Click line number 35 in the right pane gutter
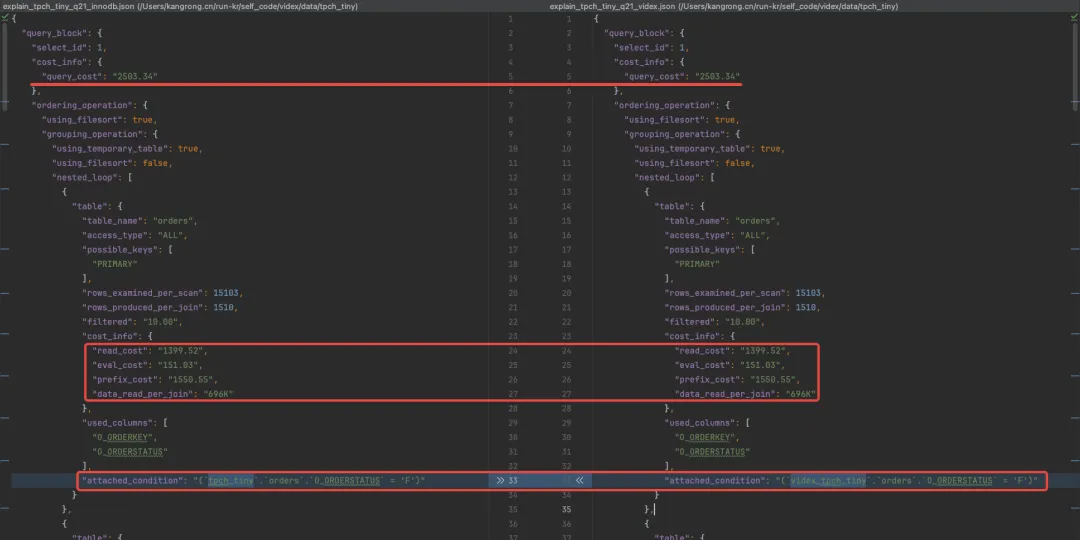The height and width of the screenshot is (540, 1080). pyautogui.click(x=567, y=509)
